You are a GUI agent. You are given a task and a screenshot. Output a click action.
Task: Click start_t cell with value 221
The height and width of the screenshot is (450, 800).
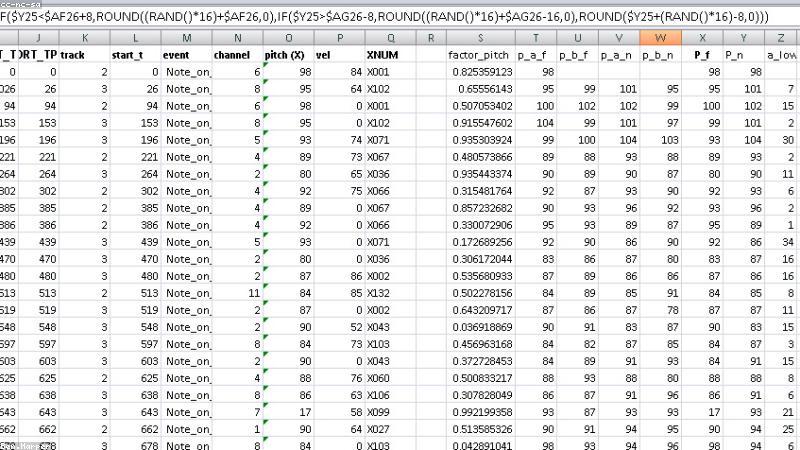(x=136, y=157)
